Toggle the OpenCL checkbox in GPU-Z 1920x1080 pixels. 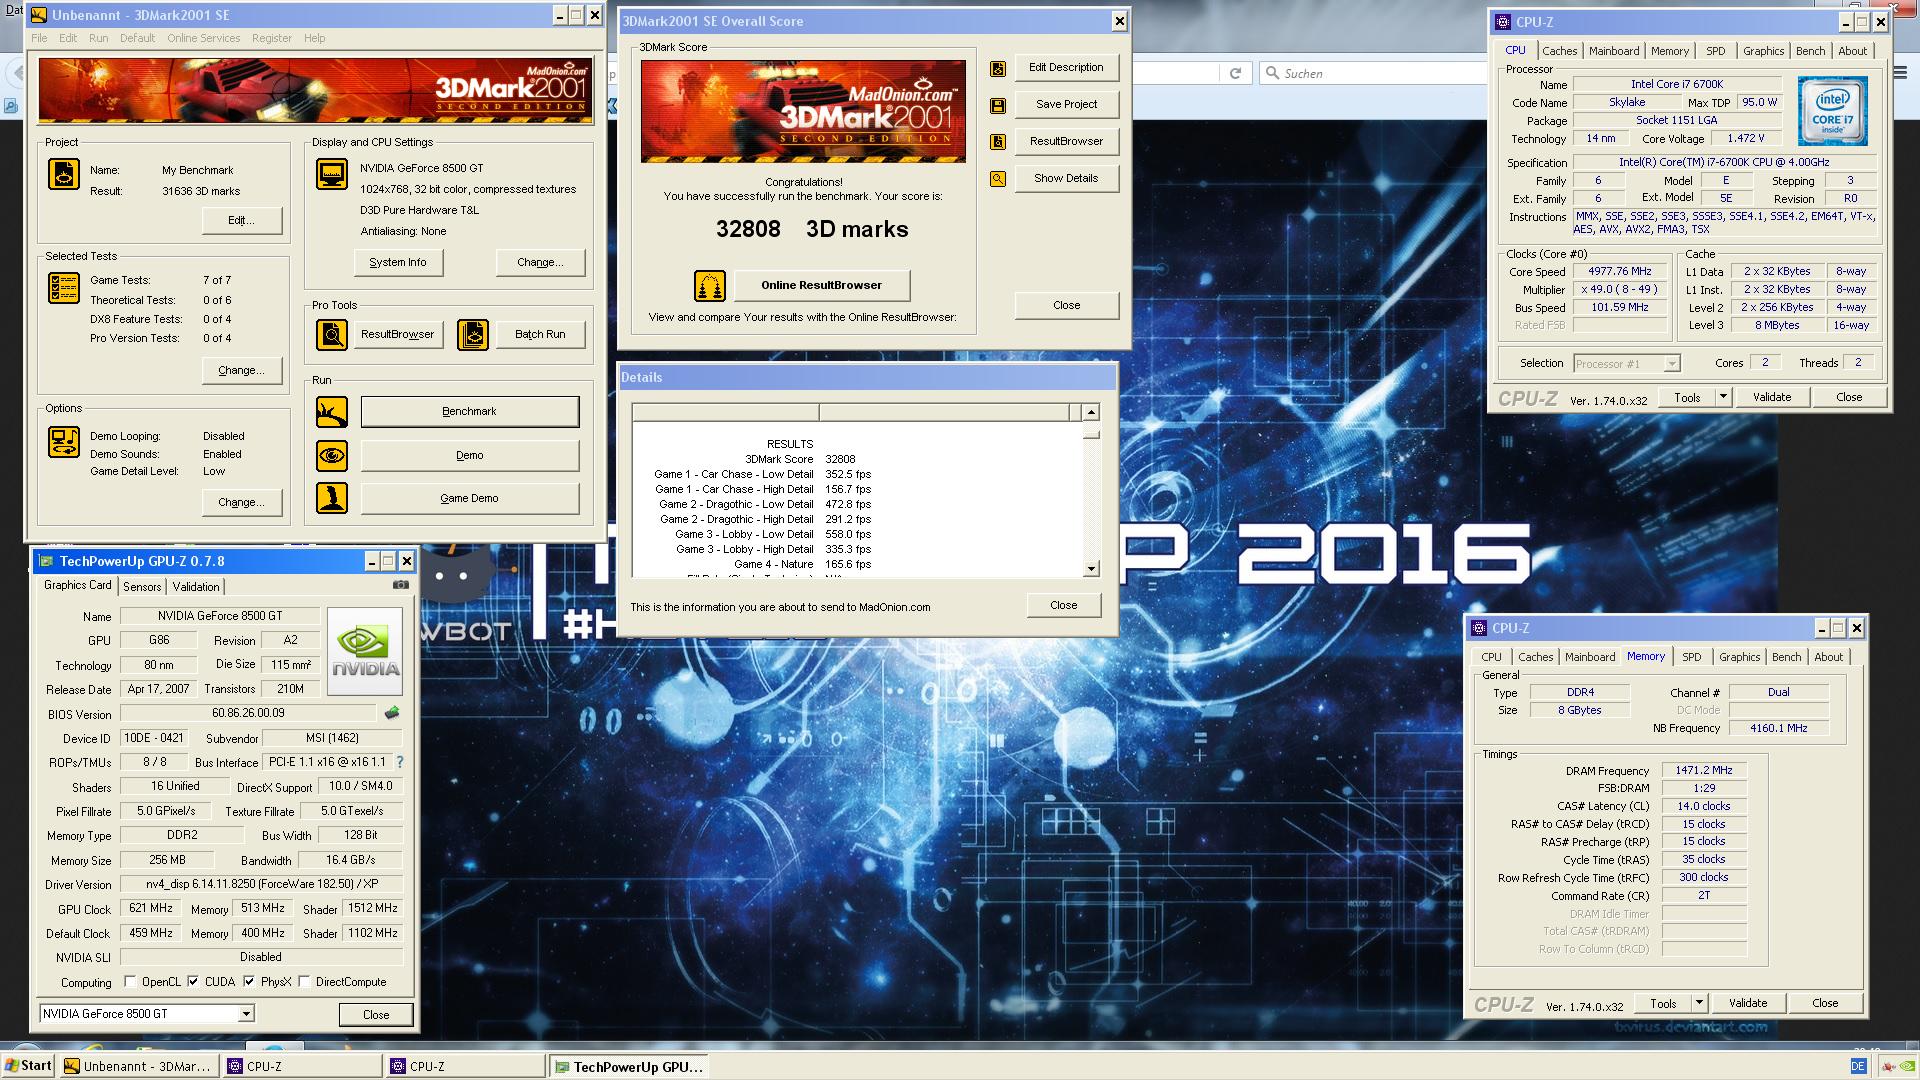130,982
